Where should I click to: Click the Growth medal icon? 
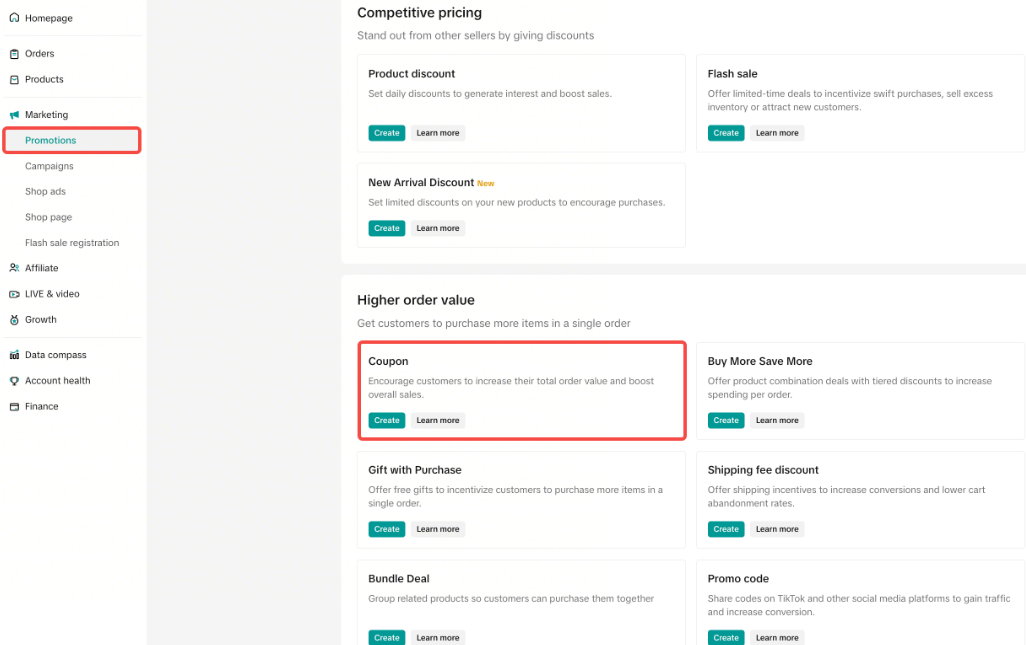[14, 320]
